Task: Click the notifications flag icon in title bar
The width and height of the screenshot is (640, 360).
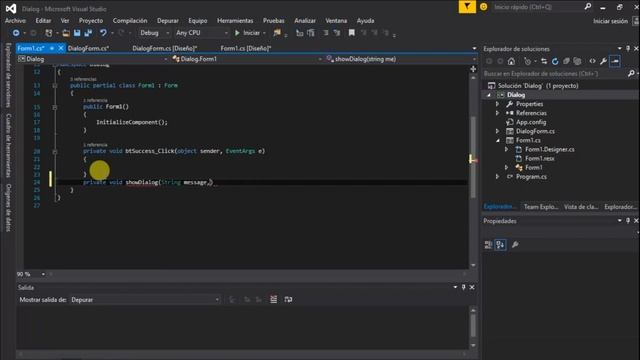Action: click(467, 7)
